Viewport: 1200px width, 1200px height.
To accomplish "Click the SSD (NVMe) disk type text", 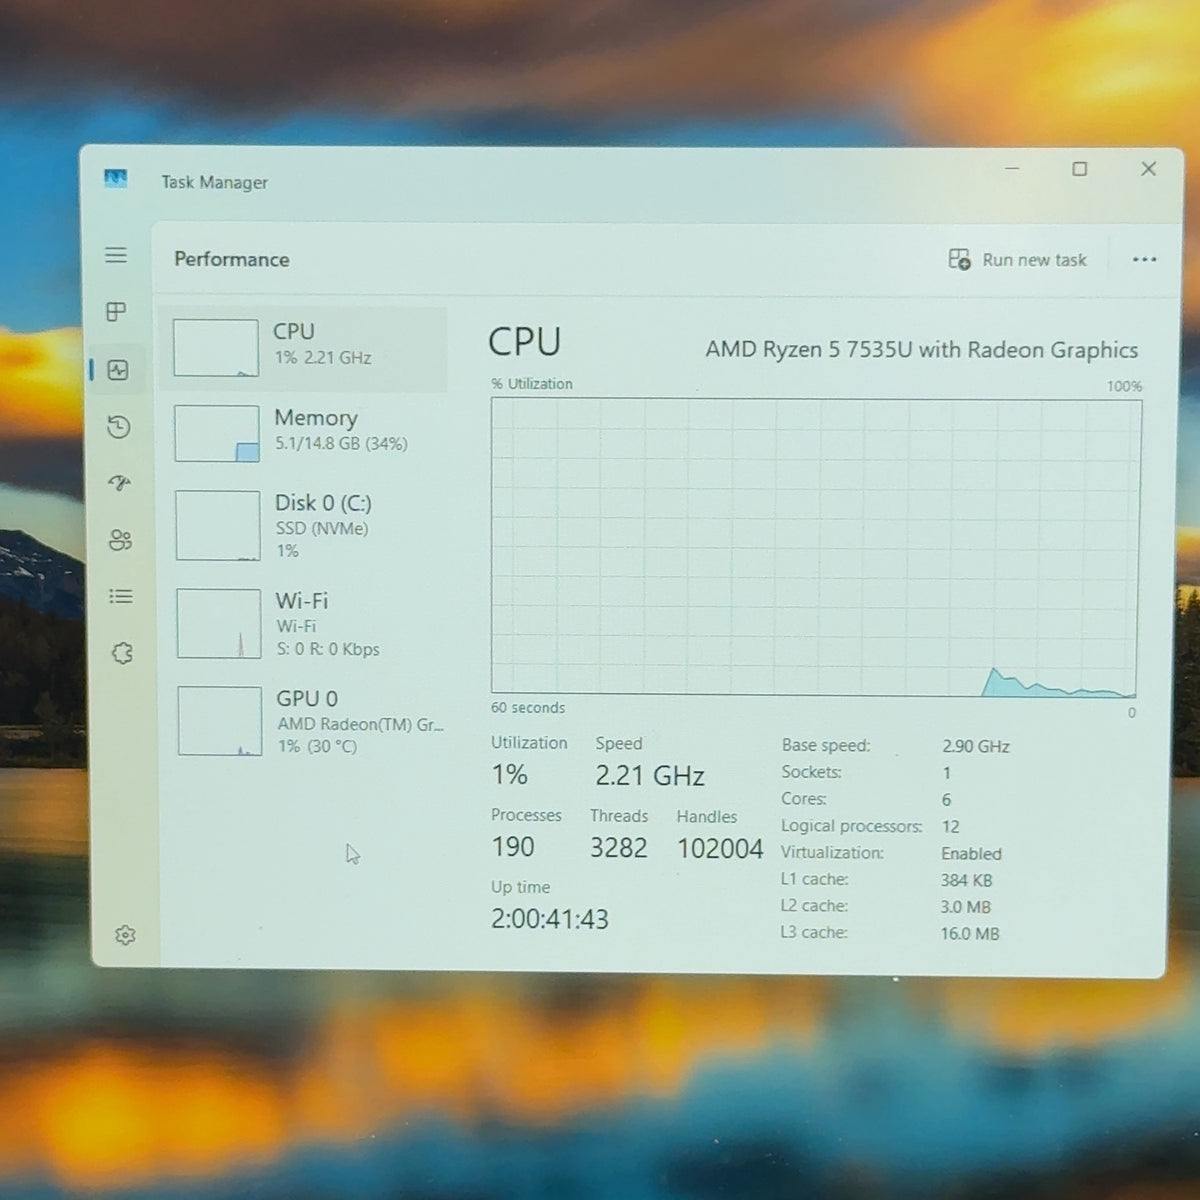I will tap(322, 528).
